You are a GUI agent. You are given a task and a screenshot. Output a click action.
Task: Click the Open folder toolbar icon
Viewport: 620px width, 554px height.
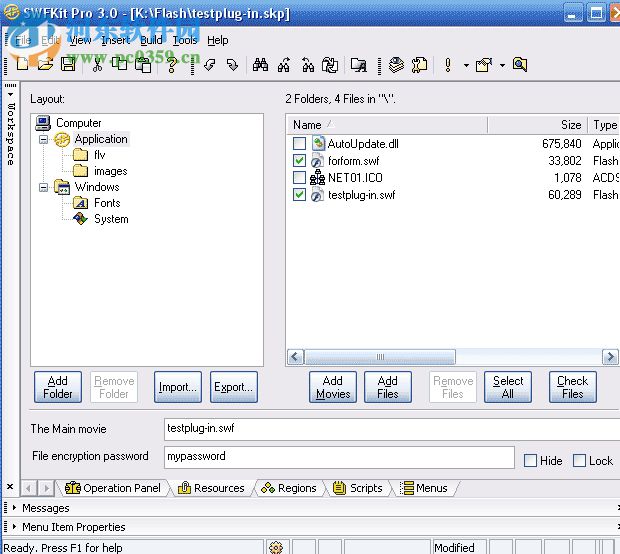45,65
